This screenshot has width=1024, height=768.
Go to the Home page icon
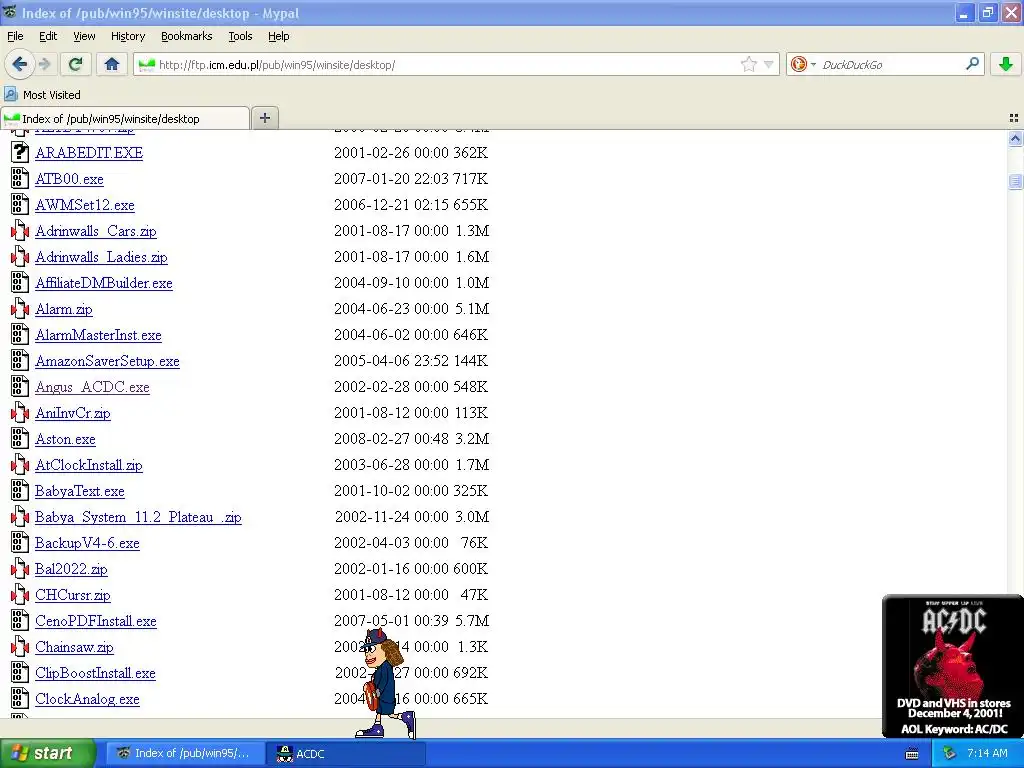coord(112,64)
